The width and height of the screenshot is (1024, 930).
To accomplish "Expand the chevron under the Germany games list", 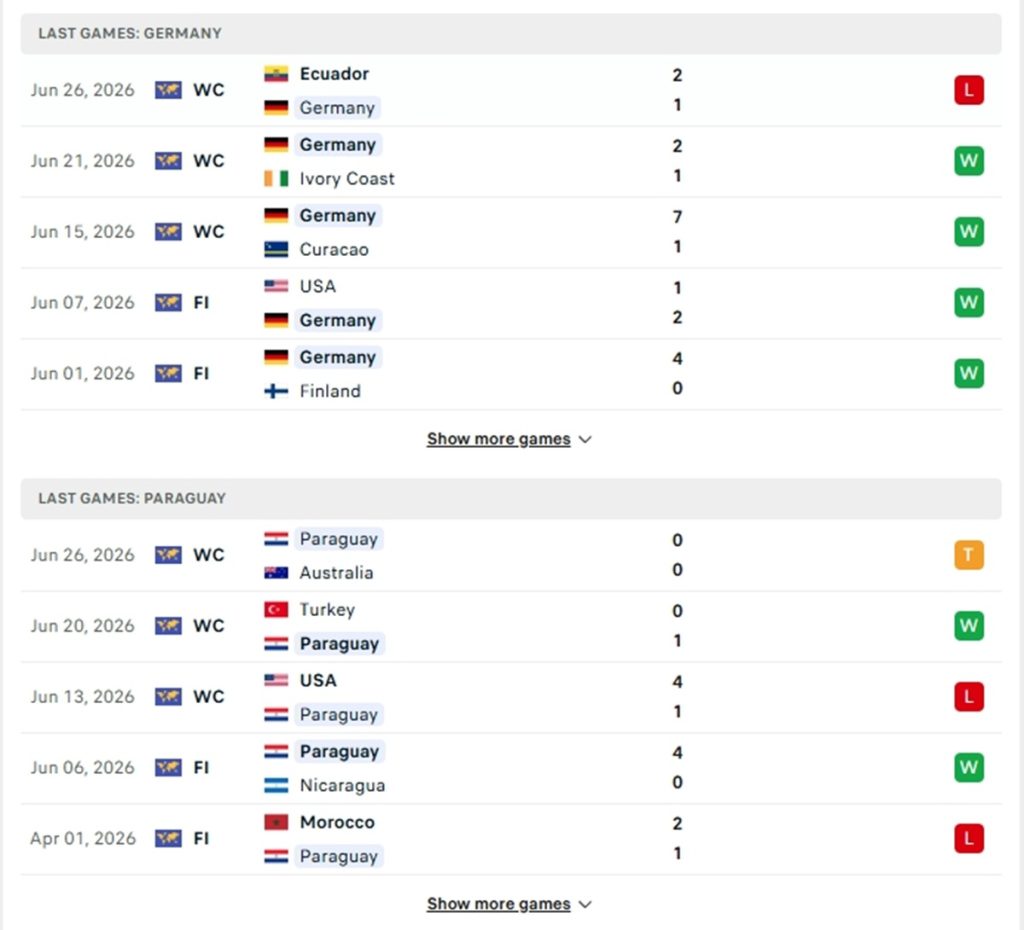I will coord(586,440).
